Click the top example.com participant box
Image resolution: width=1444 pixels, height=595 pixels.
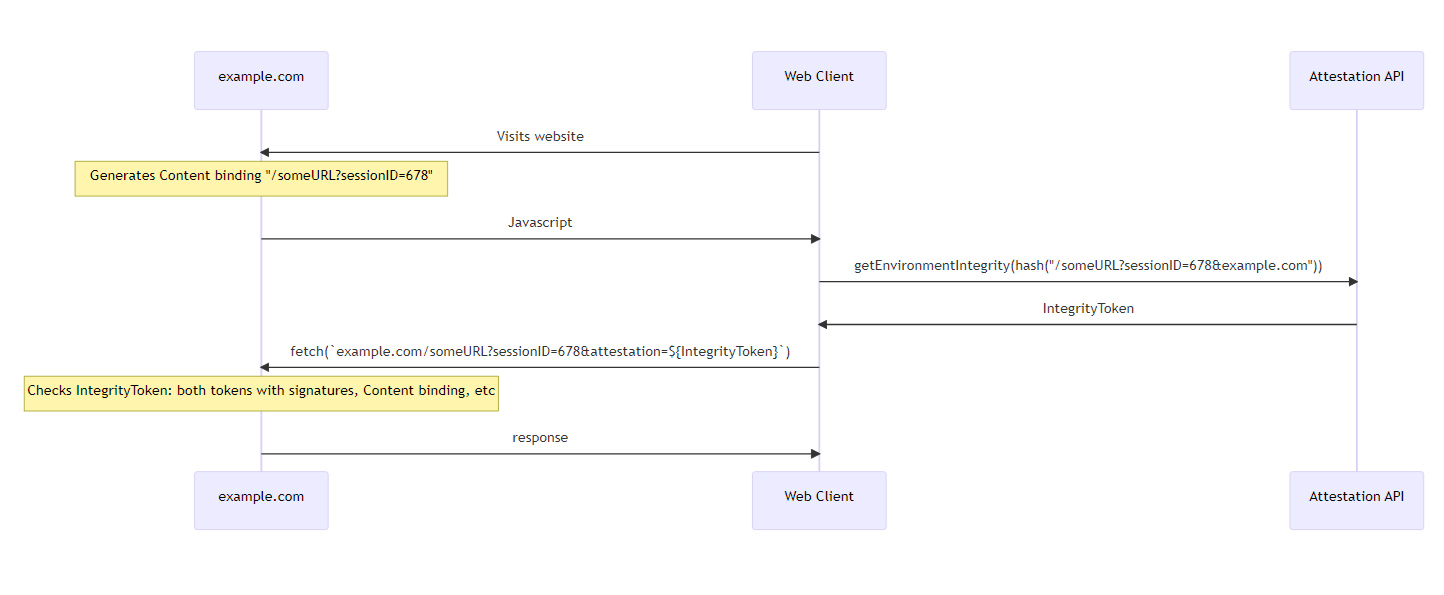point(261,81)
